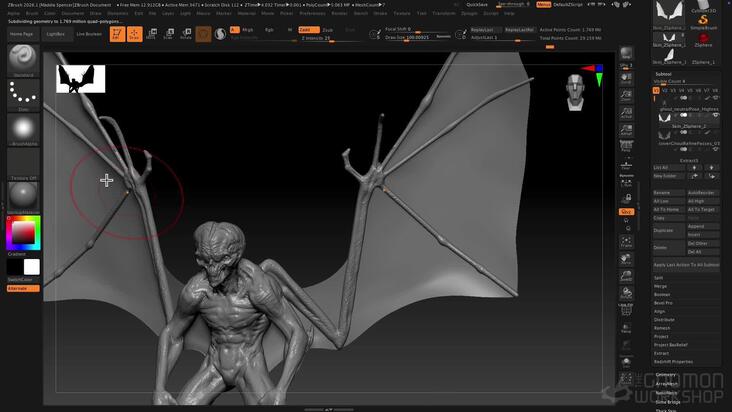Select the Rotate transform tool
This screenshot has width=732, height=412.
point(186,34)
